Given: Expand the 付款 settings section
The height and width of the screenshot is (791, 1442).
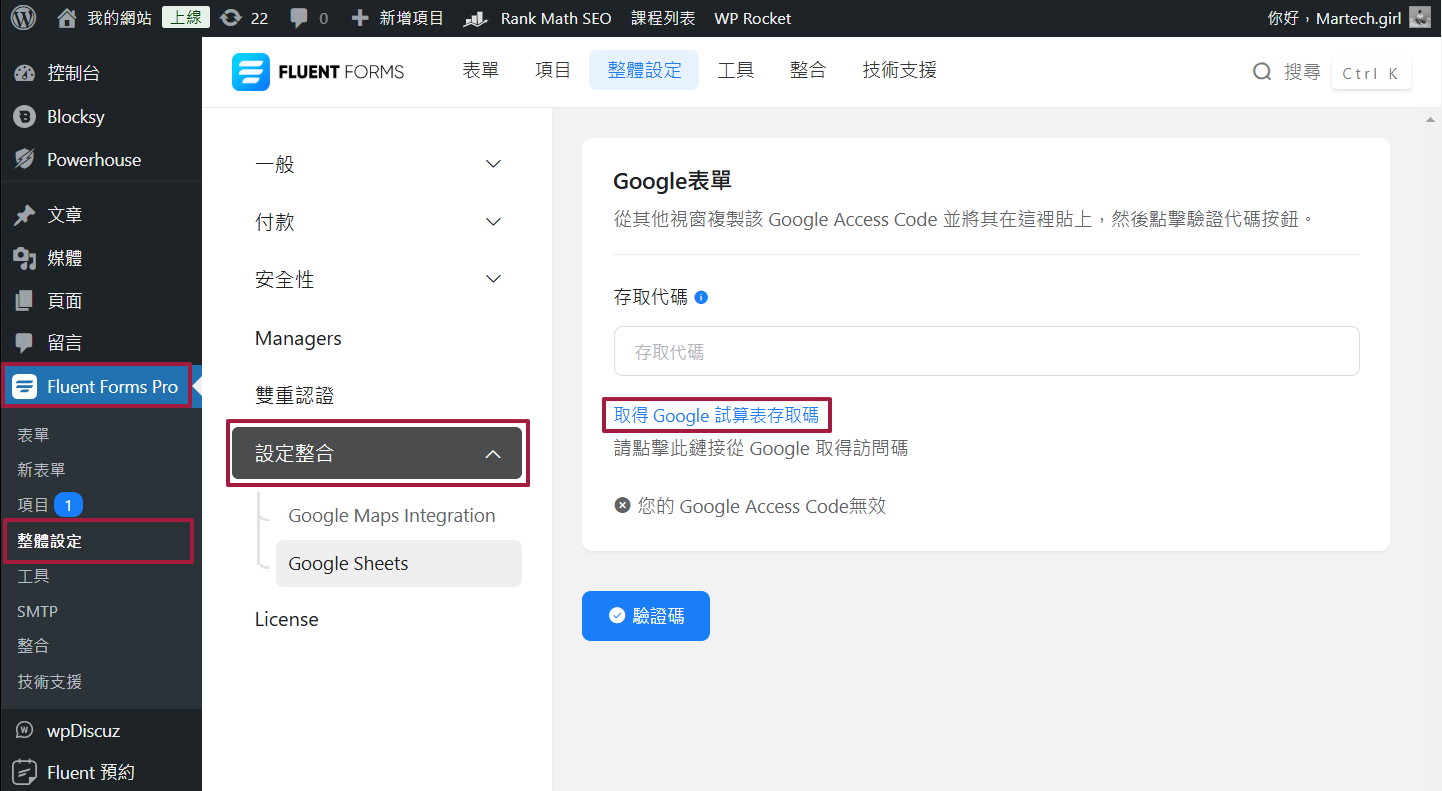Looking at the screenshot, I should pyautogui.click(x=378, y=222).
